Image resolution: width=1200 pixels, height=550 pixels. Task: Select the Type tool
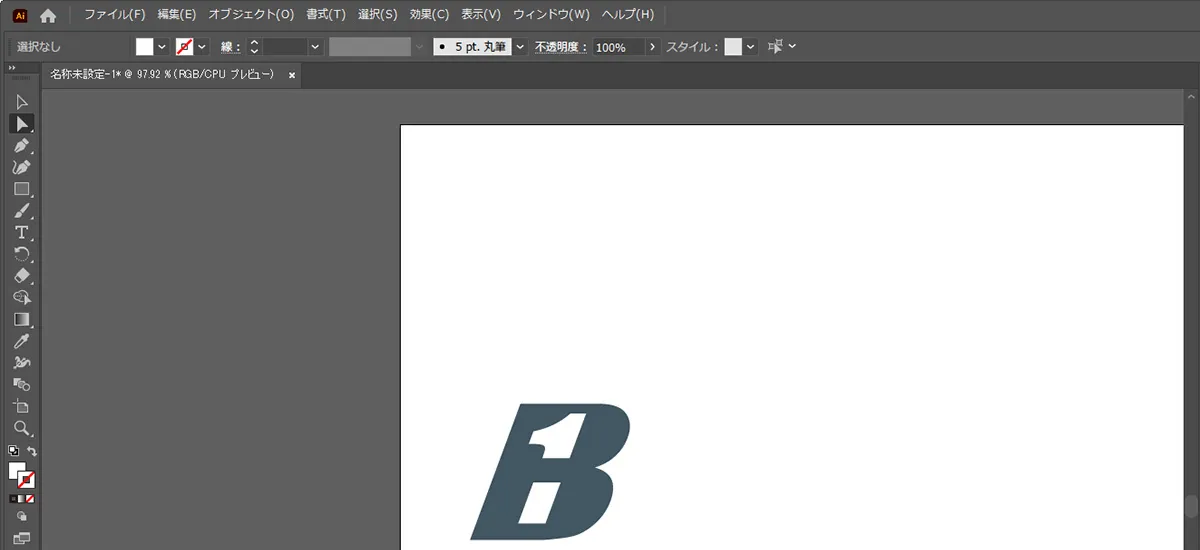click(x=21, y=232)
